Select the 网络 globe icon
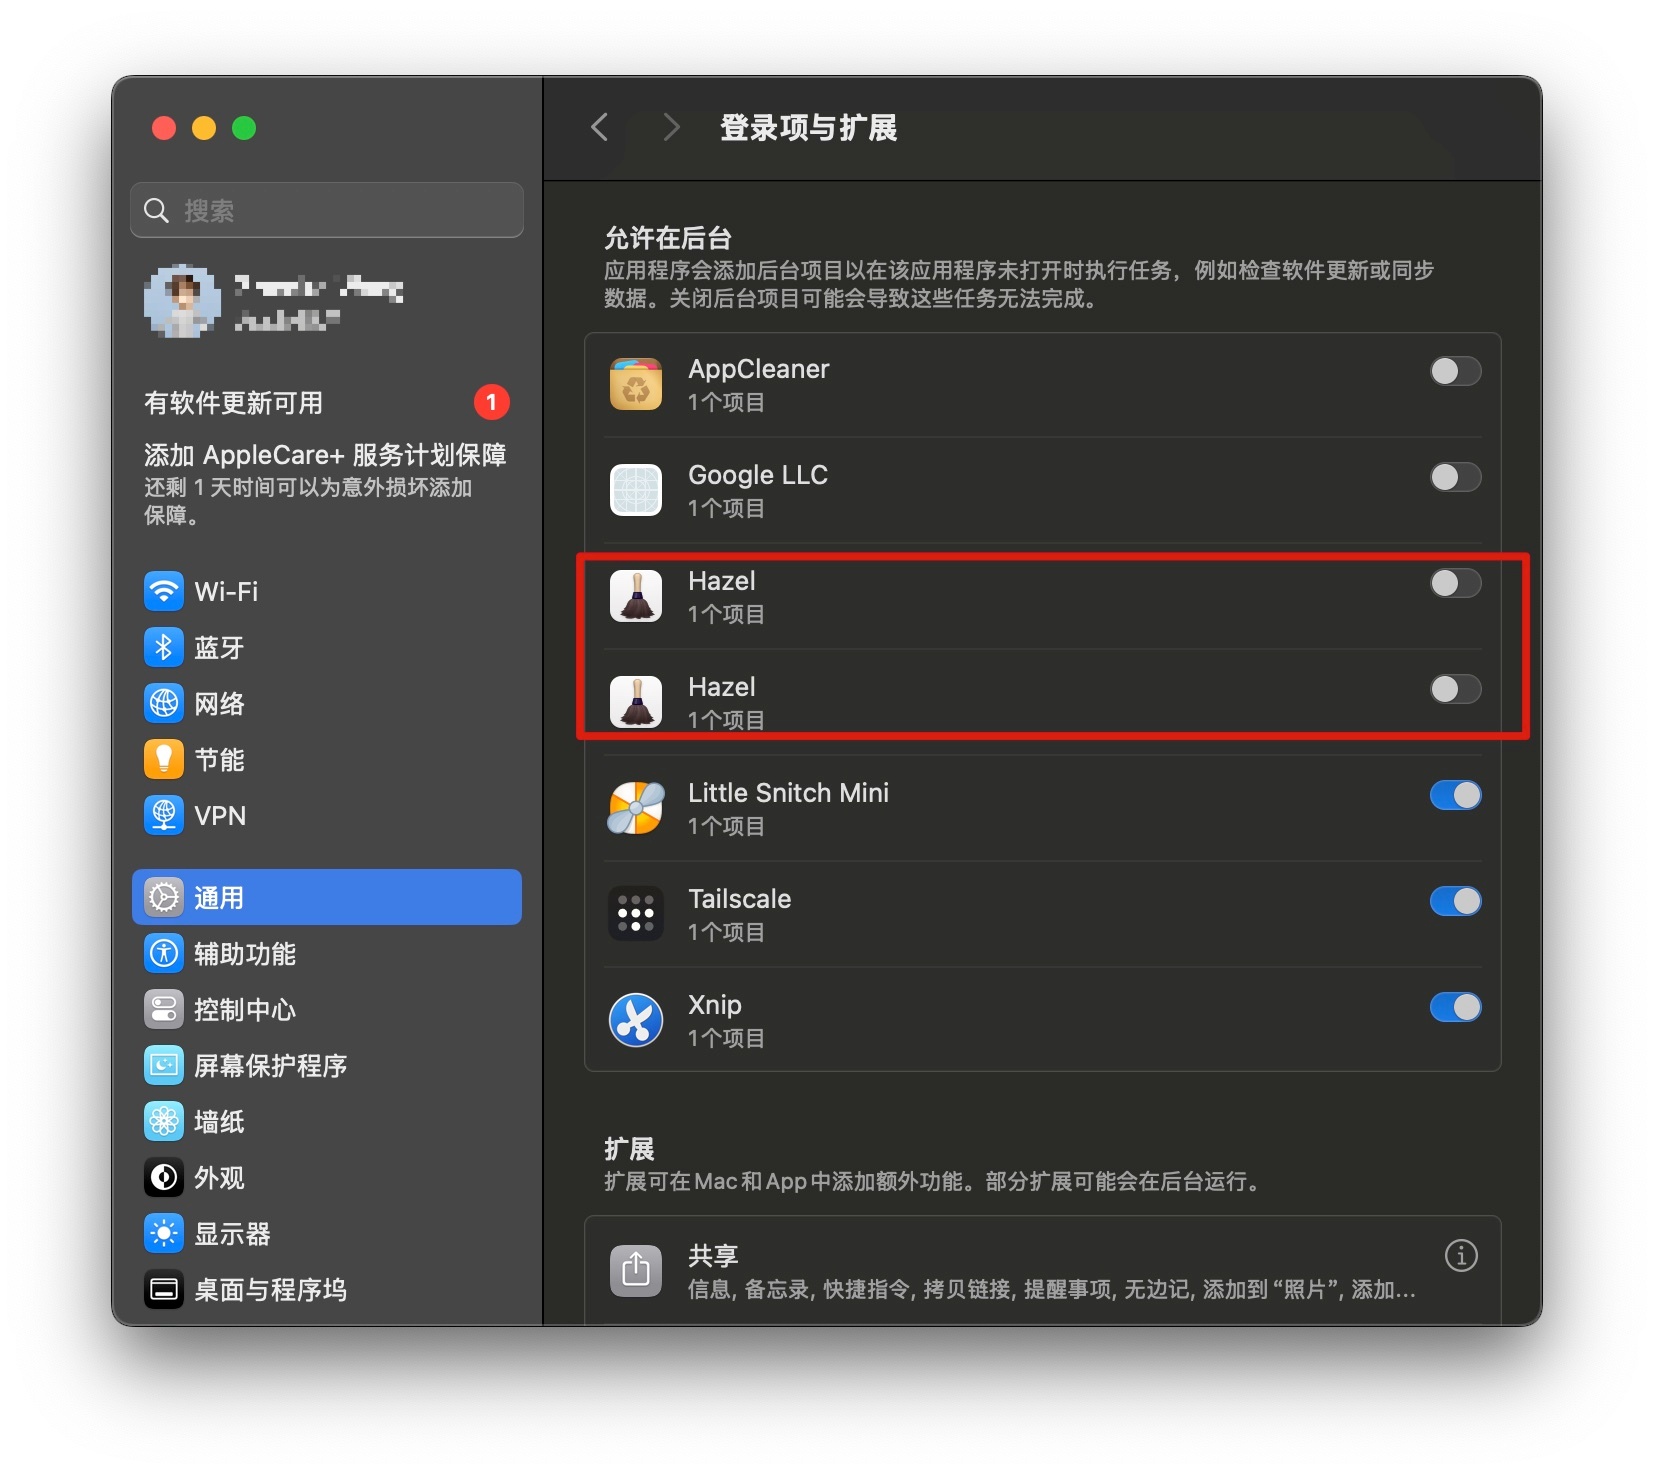Screen dimensions: 1654x1474 pyautogui.click(x=164, y=703)
